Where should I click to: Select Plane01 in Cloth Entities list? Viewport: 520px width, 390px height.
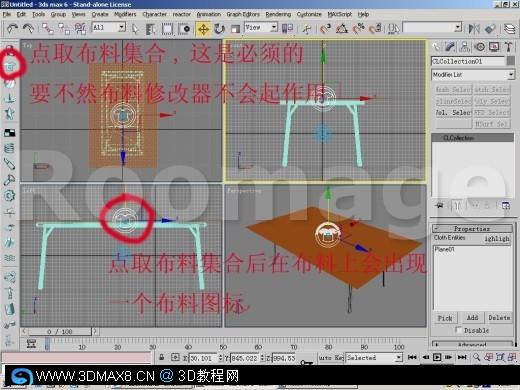445,249
